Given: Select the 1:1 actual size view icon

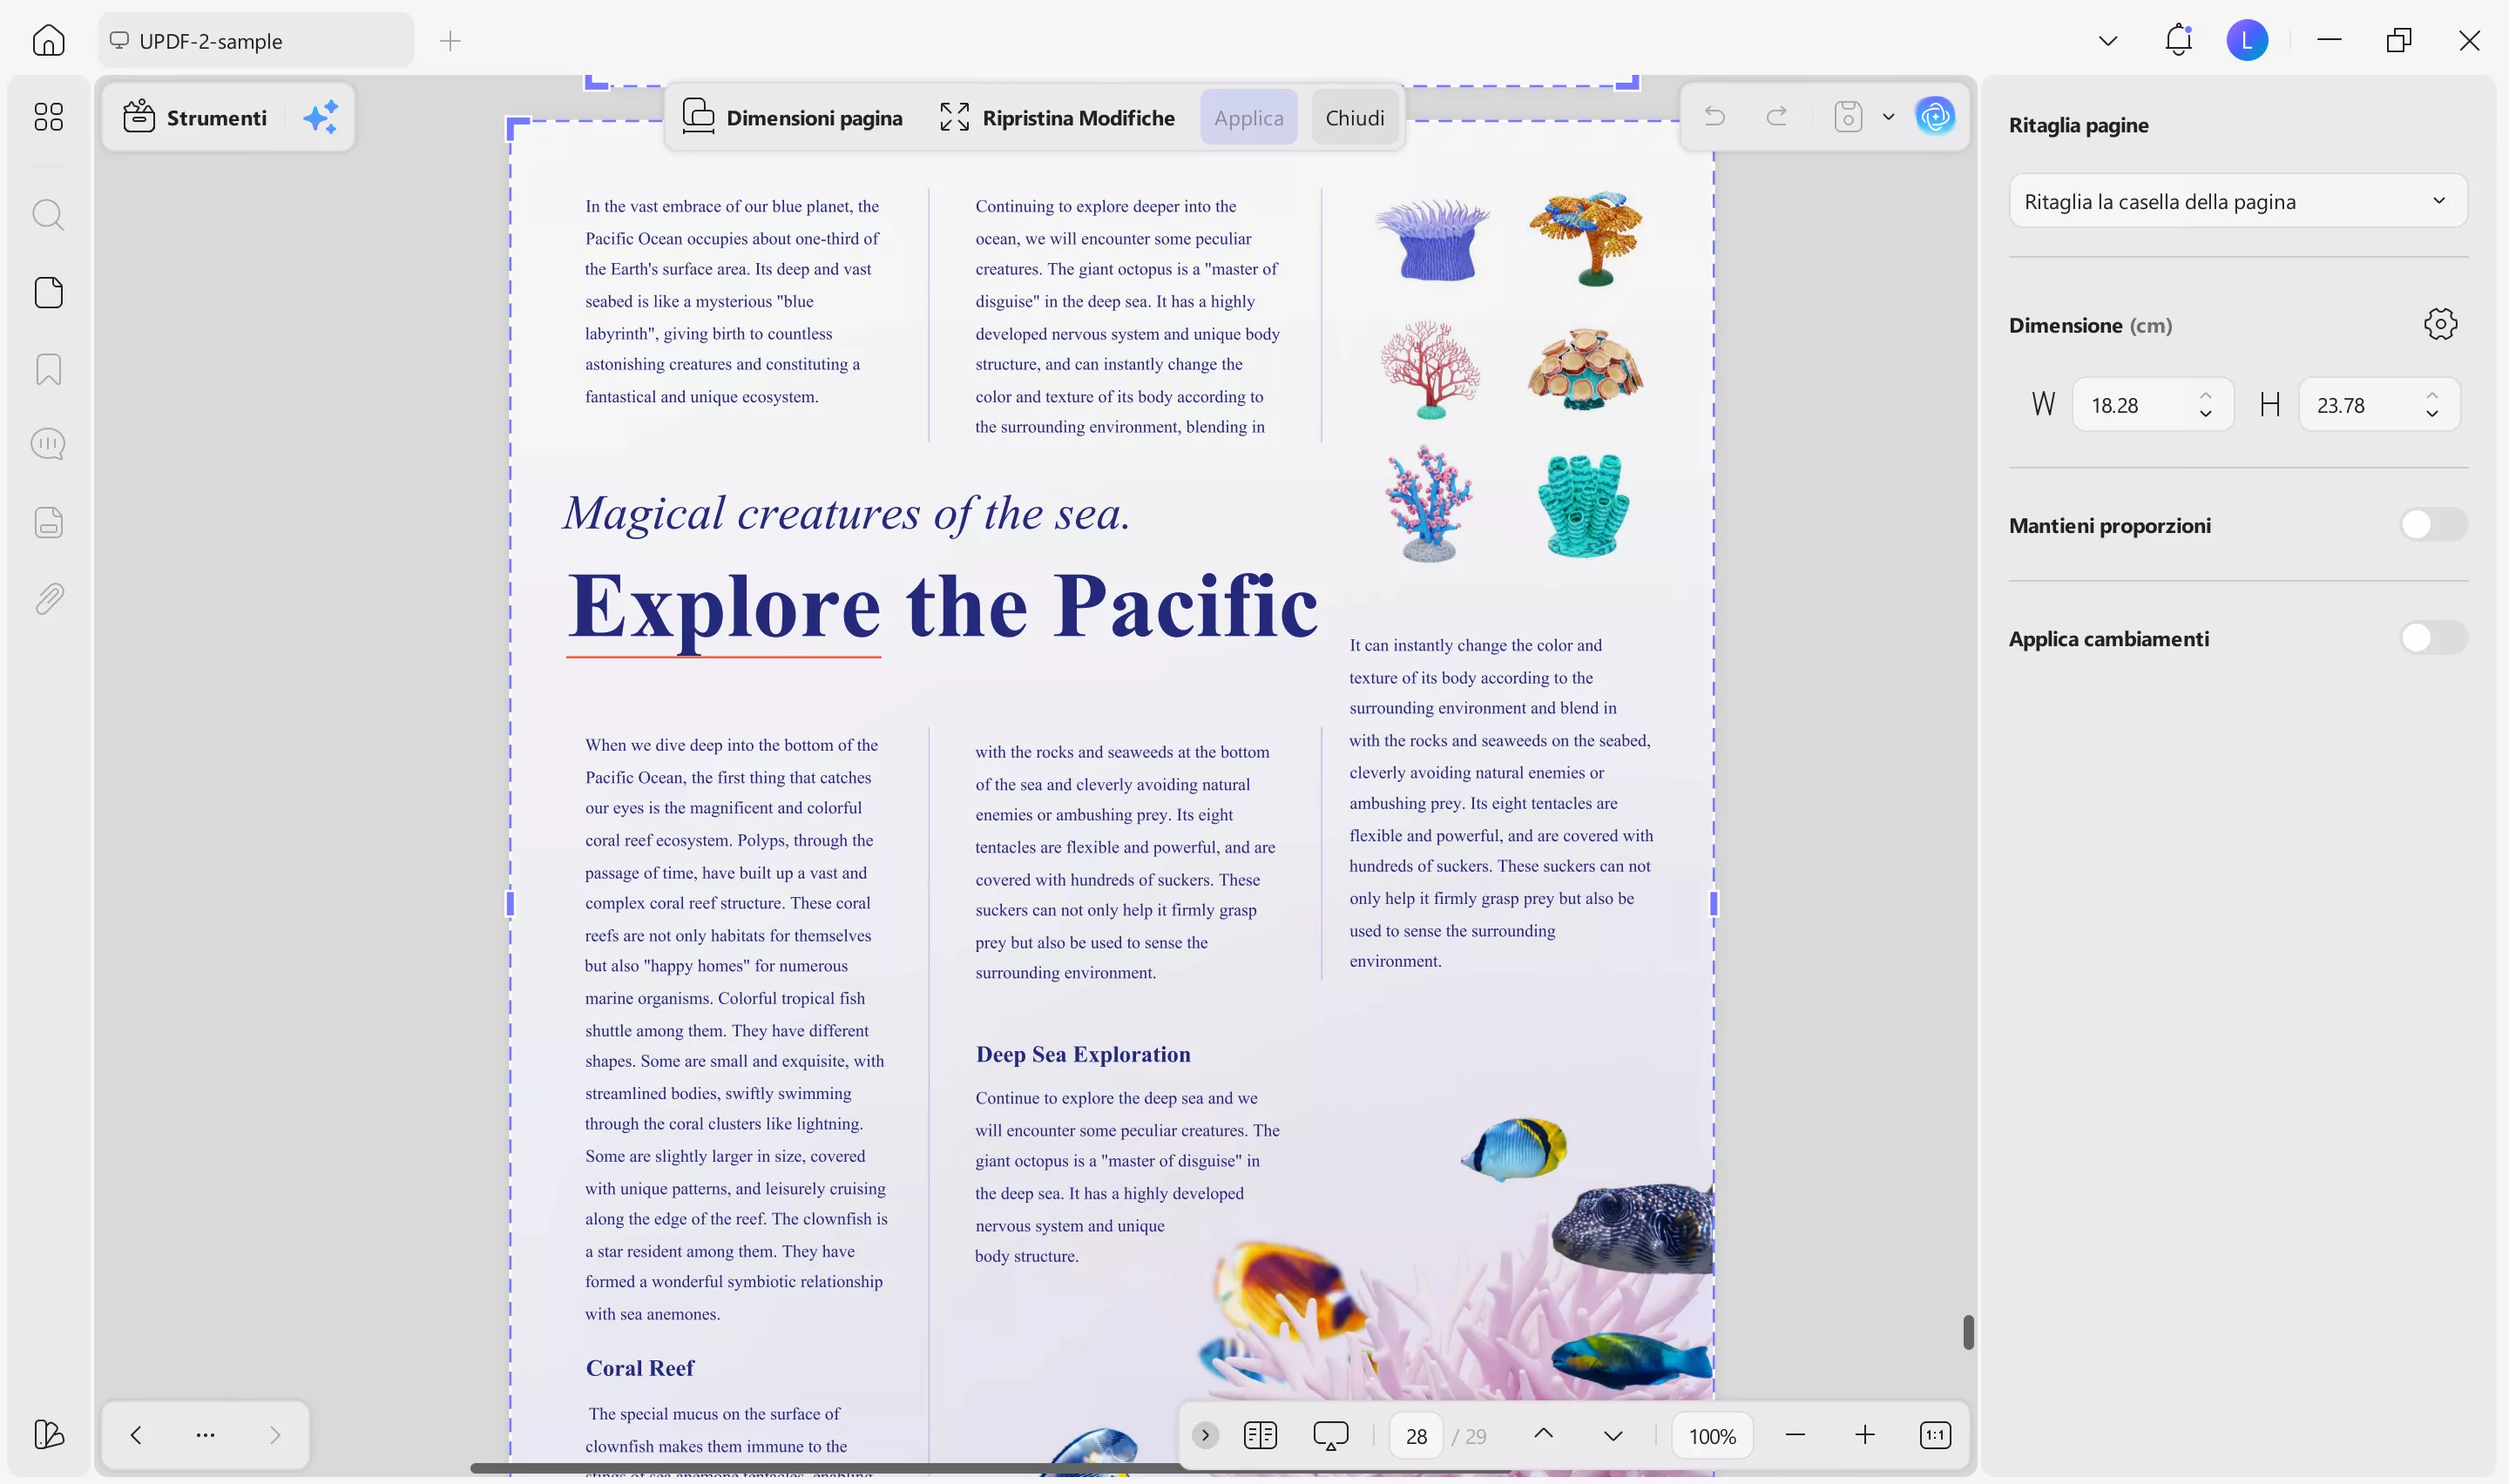Looking at the screenshot, I should click(1935, 1434).
